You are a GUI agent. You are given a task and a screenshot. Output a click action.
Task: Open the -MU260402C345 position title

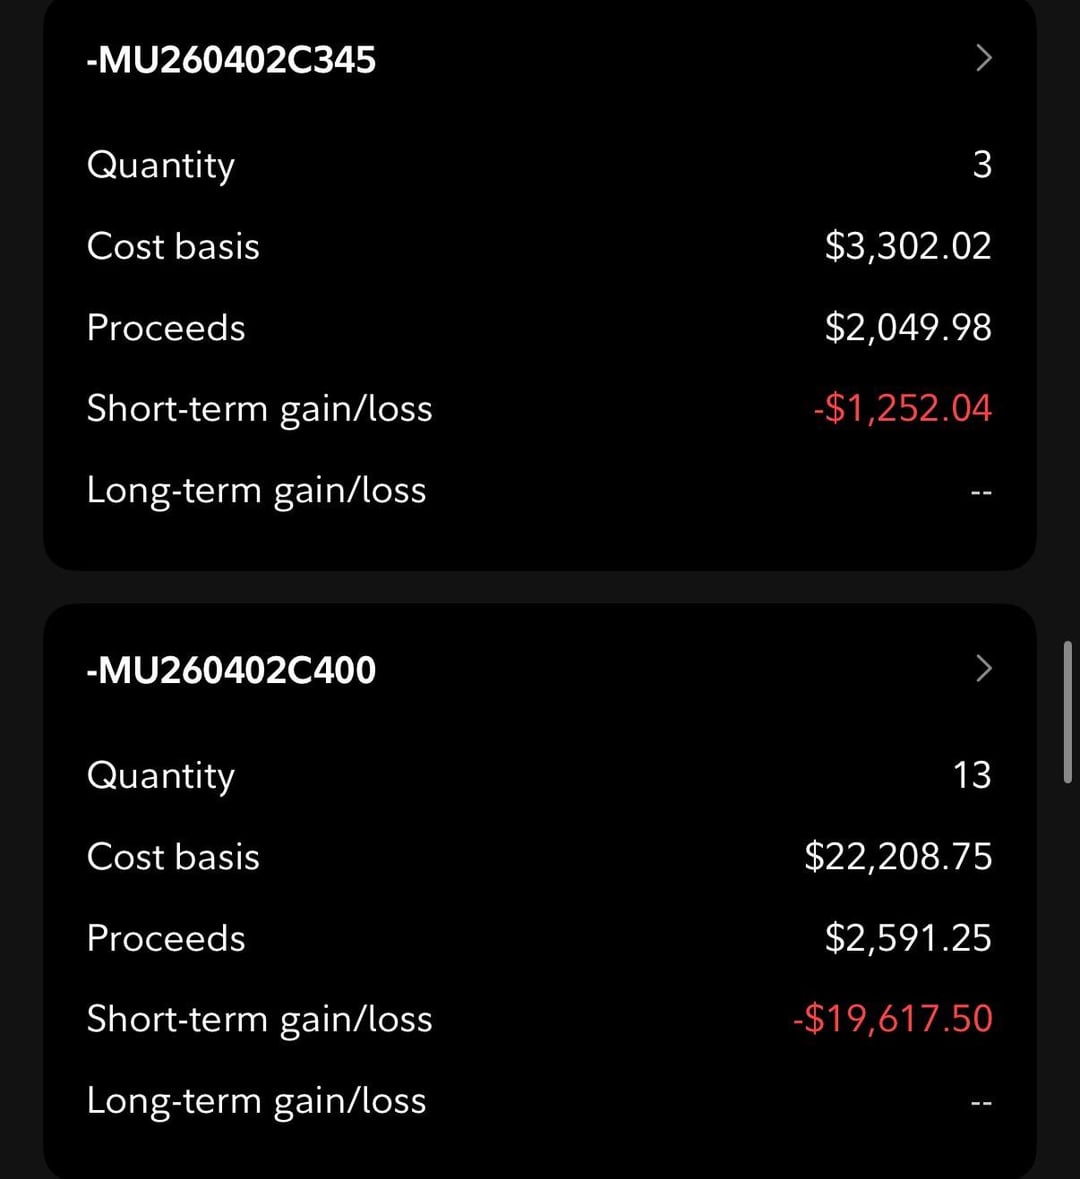click(231, 60)
